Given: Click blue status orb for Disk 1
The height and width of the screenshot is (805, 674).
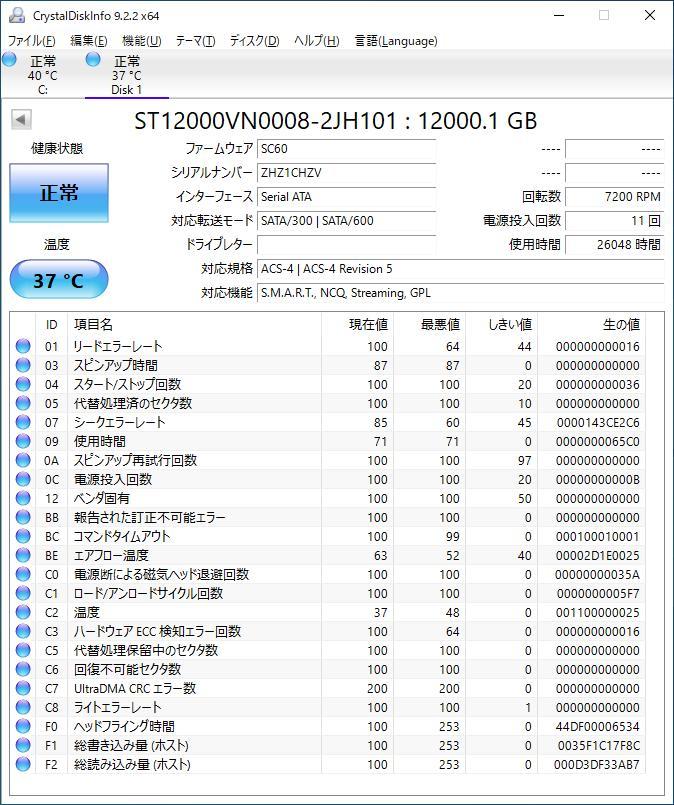Looking at the screenshot, I should pos(93,60).
